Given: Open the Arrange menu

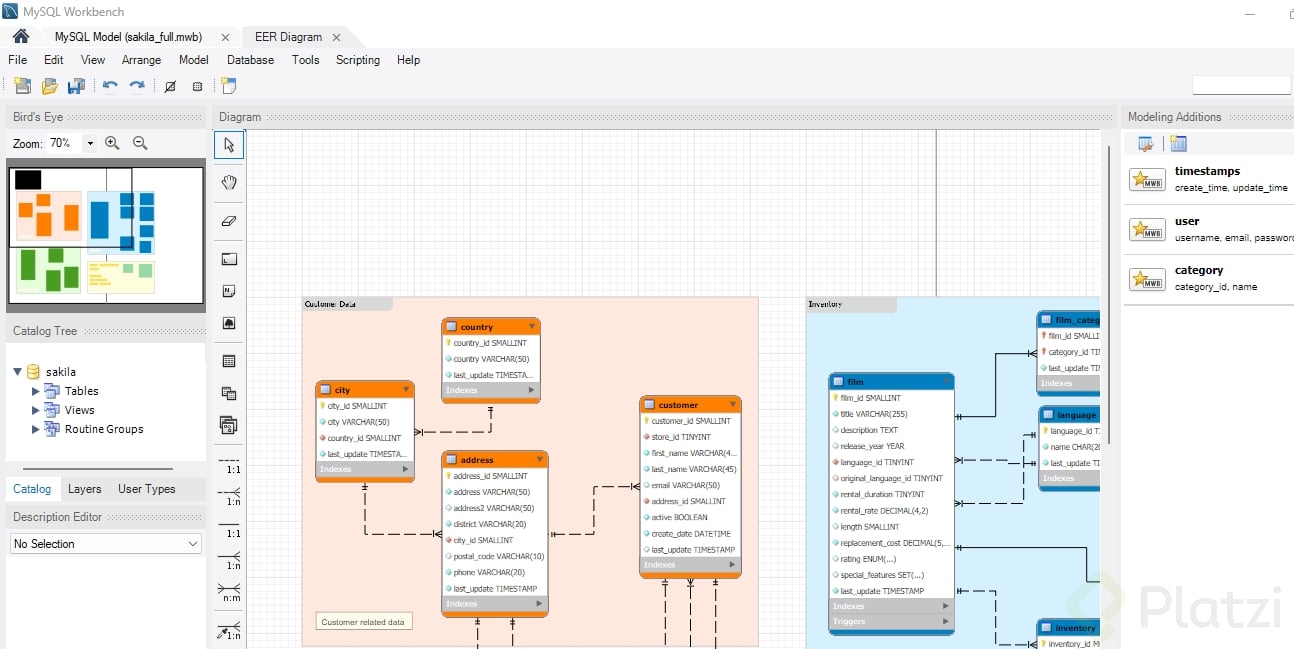Looking at the screenshot, I should point(141,60).
